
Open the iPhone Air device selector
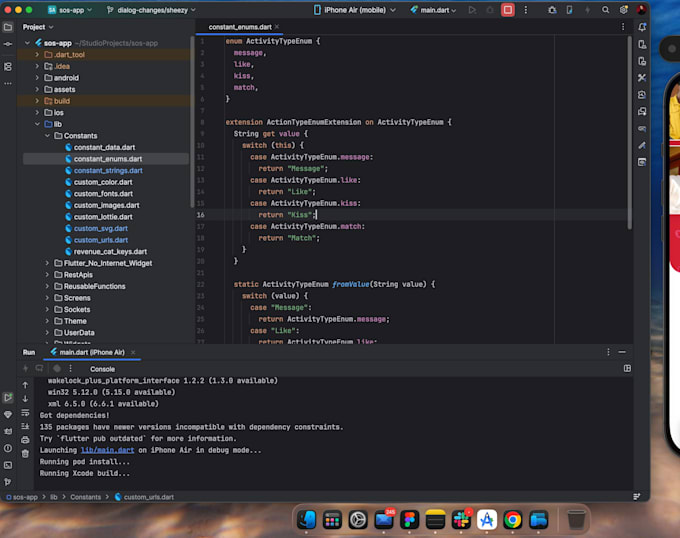[355, 10]
